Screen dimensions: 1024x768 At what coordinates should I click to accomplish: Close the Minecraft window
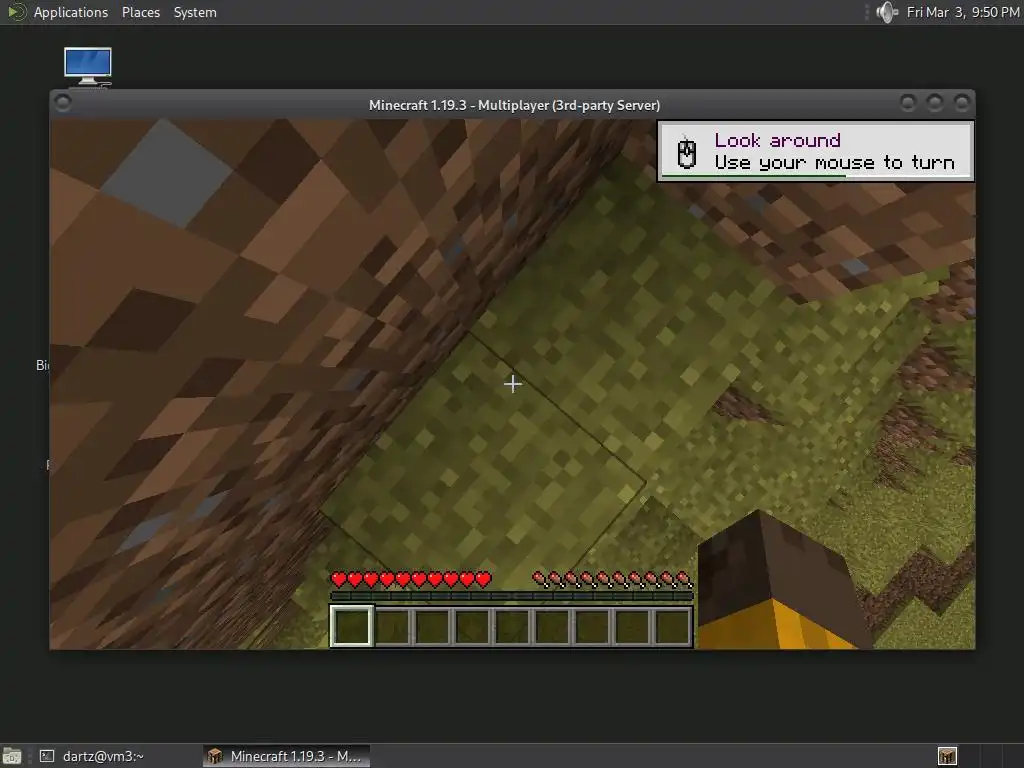961,103
